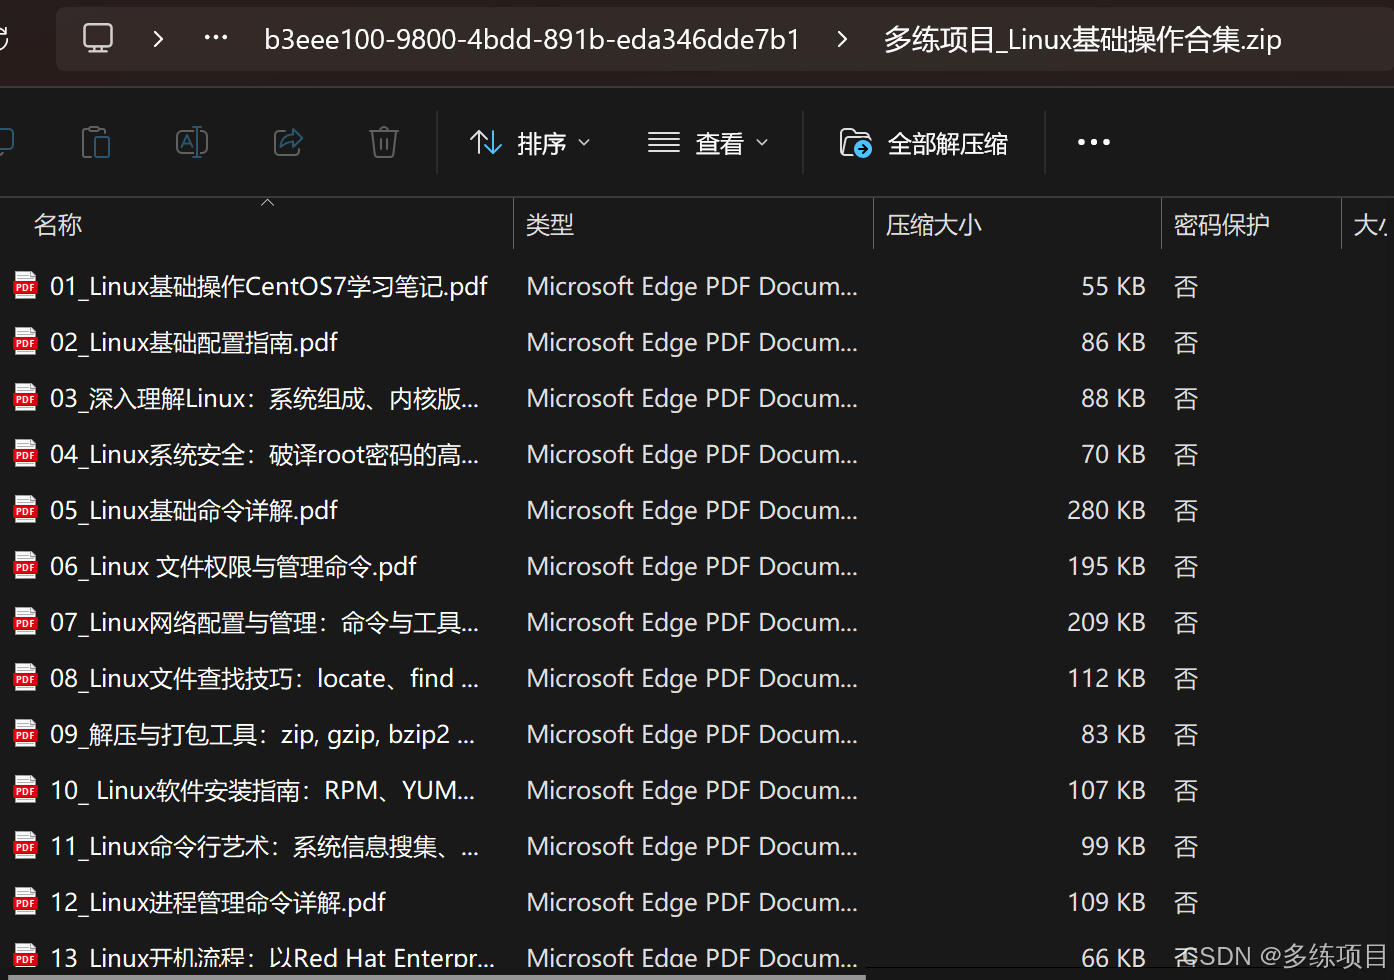This screenshot has width=1394, height=980.
Task: Select file name 03_深入理解Linux：系统组成
Action: 265,399
